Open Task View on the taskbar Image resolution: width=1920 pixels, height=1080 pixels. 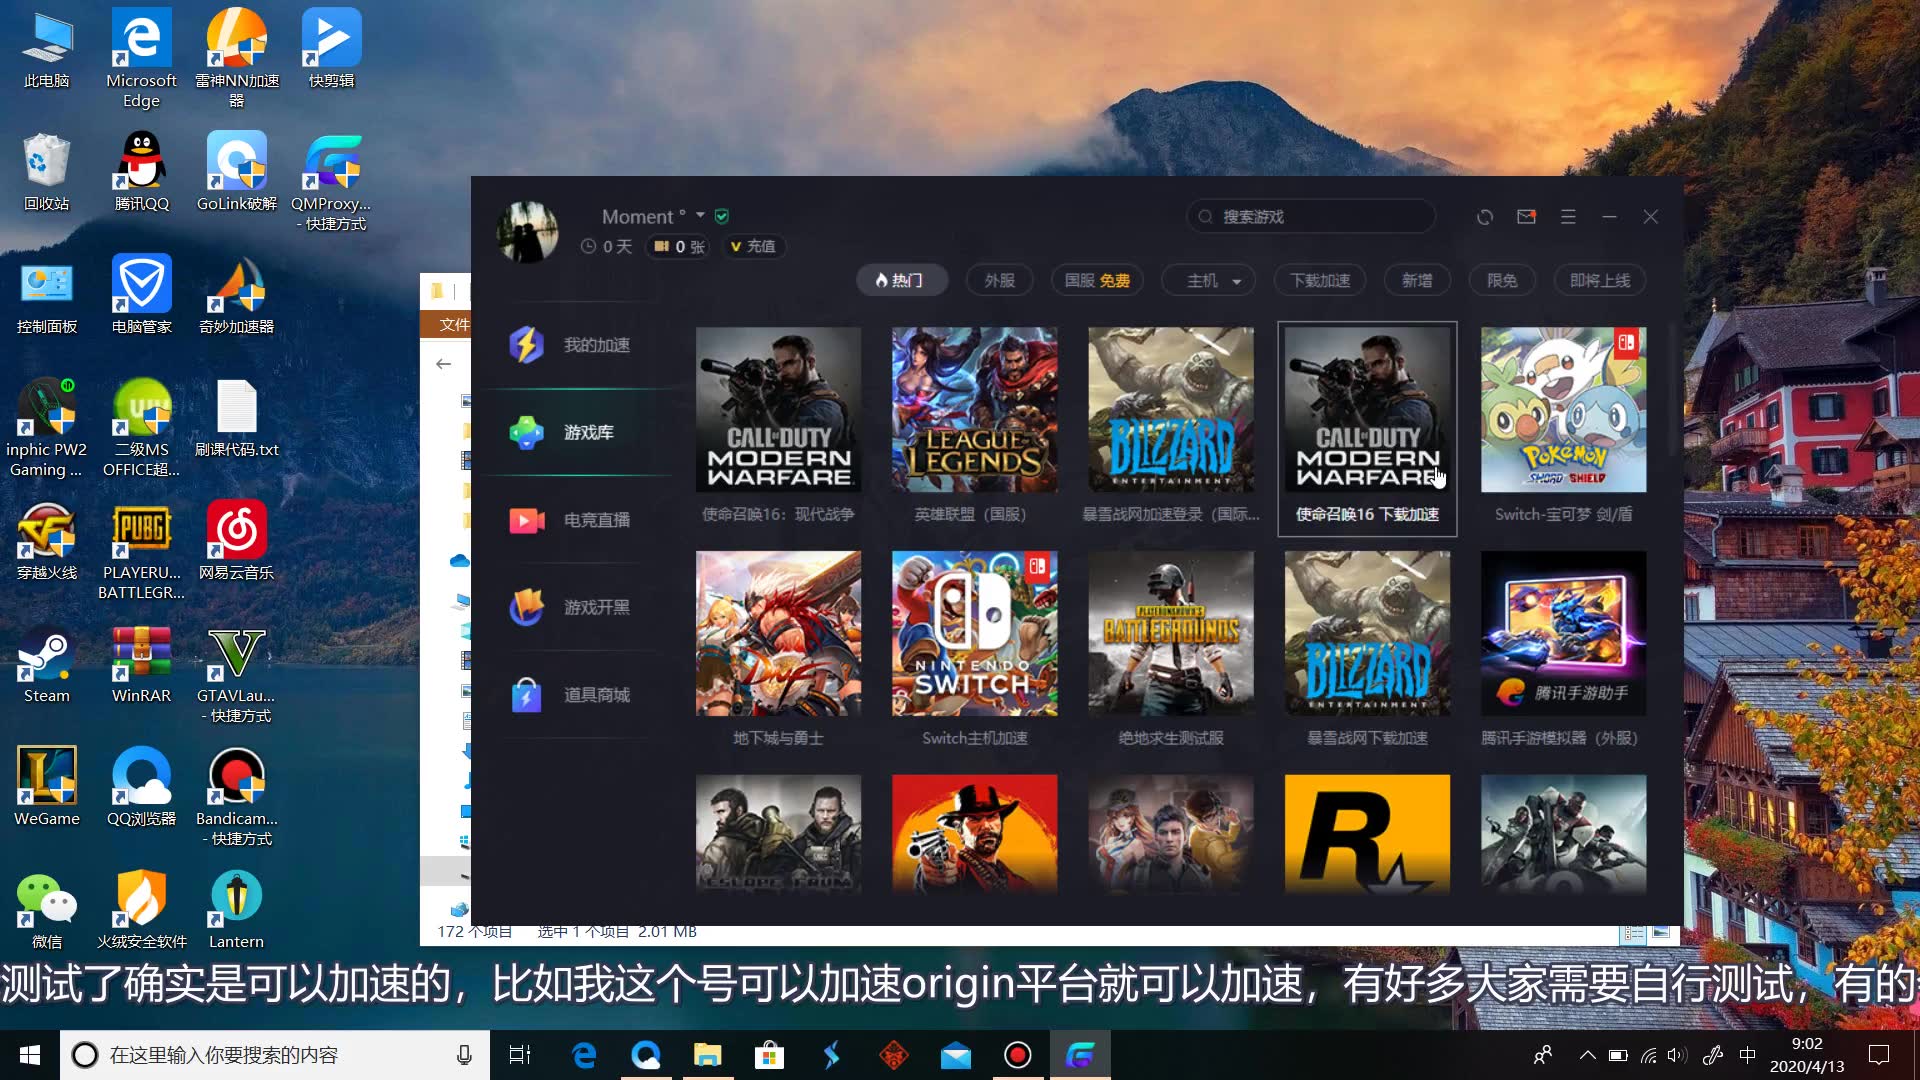click(520, 1055)
